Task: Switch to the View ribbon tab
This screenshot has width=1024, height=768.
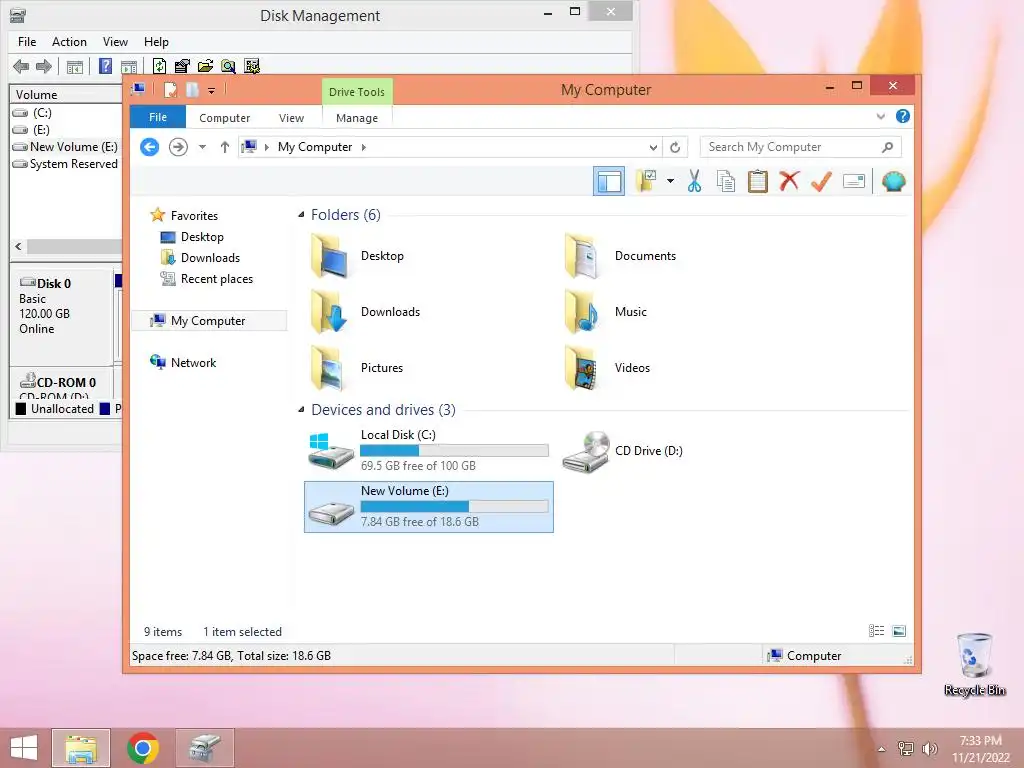Action: 291,118
